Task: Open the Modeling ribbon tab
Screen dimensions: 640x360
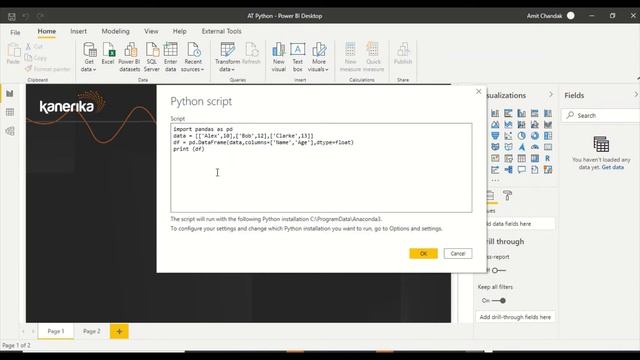Action: [116, 31]
